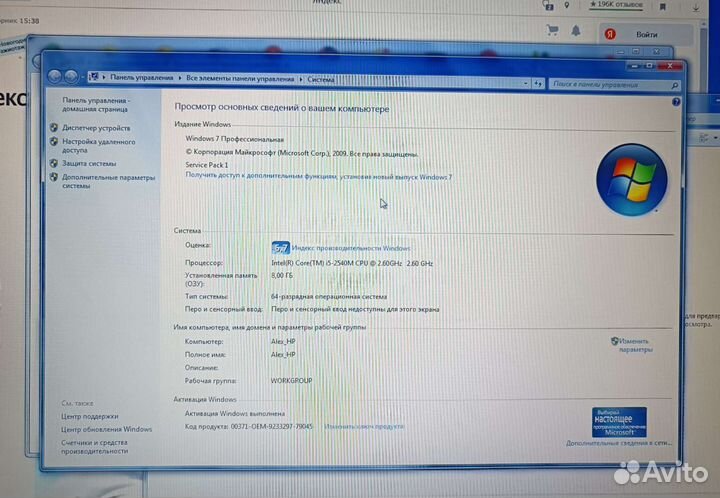Select WORKGROUP value
This screenshot has height=498, width=720.
tap(291, 380)
